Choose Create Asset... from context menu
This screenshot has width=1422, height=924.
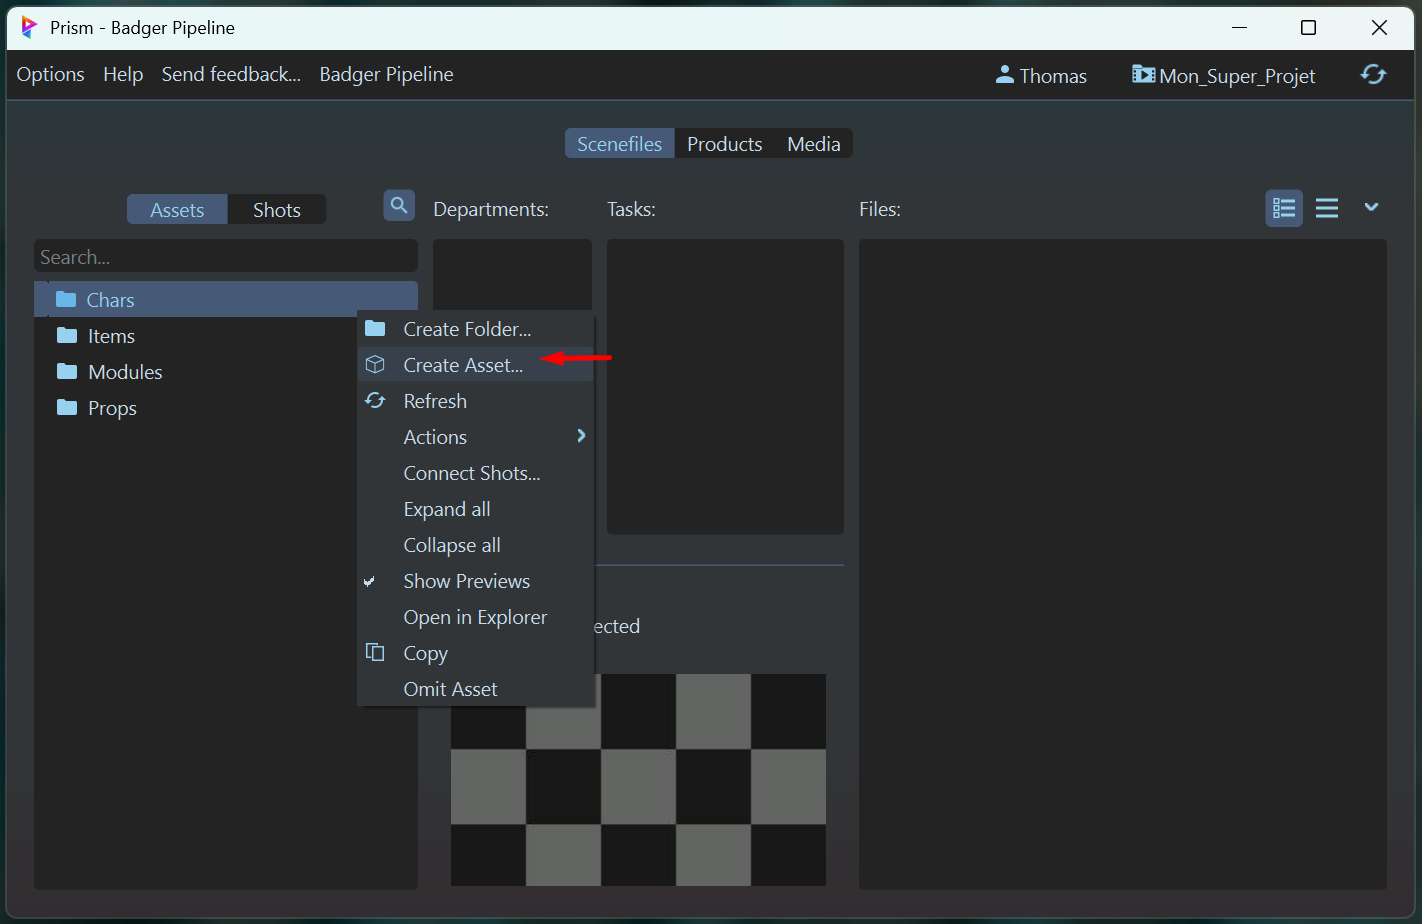[x=462, y=365]
